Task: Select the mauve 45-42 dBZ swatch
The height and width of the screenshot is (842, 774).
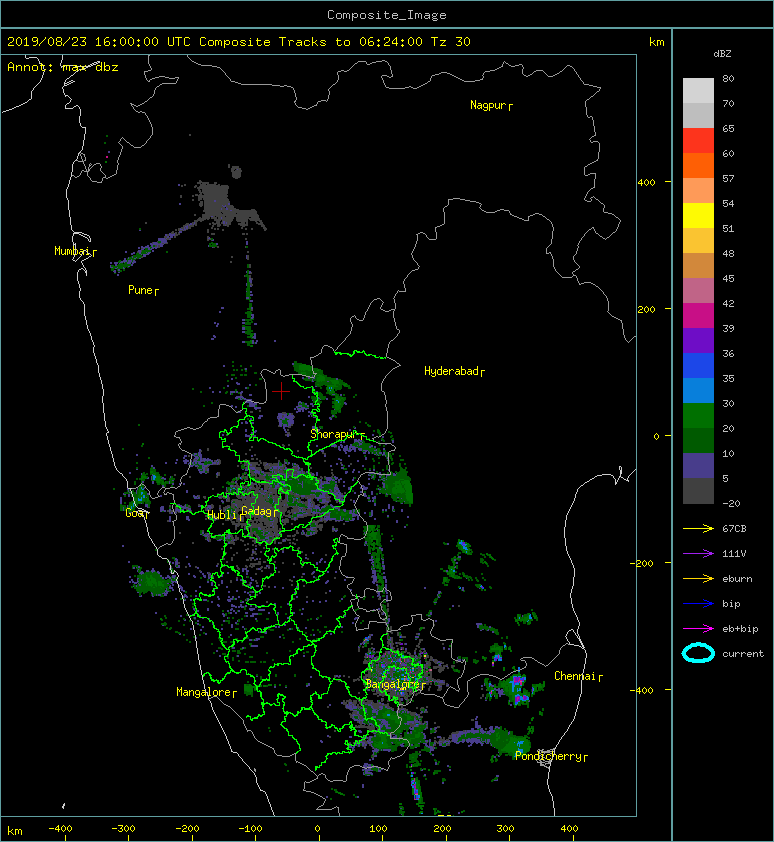Action: (698, 291)
